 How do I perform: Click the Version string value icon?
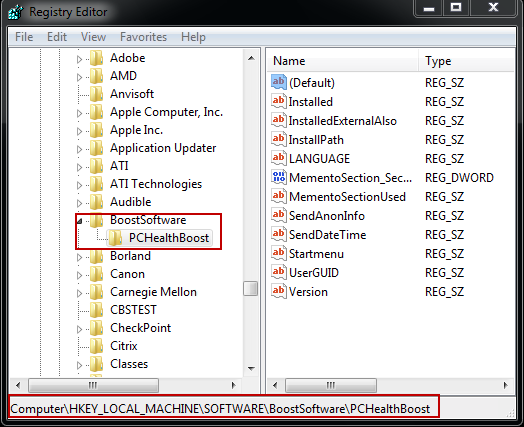point(279,291)
